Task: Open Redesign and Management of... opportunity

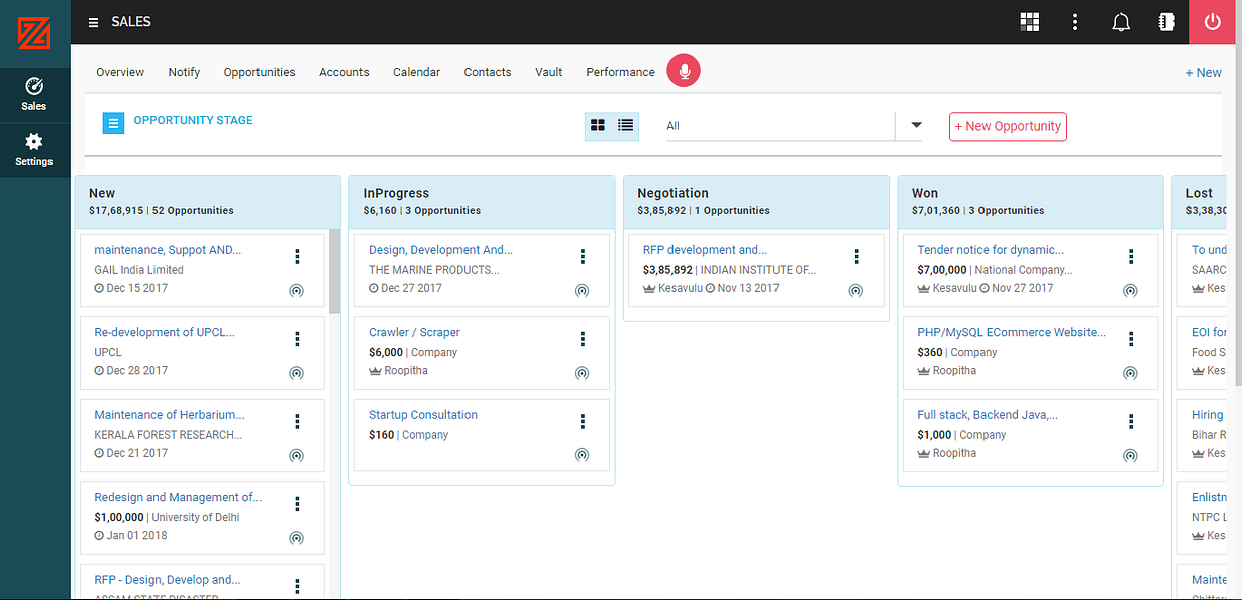Action: 178,497
